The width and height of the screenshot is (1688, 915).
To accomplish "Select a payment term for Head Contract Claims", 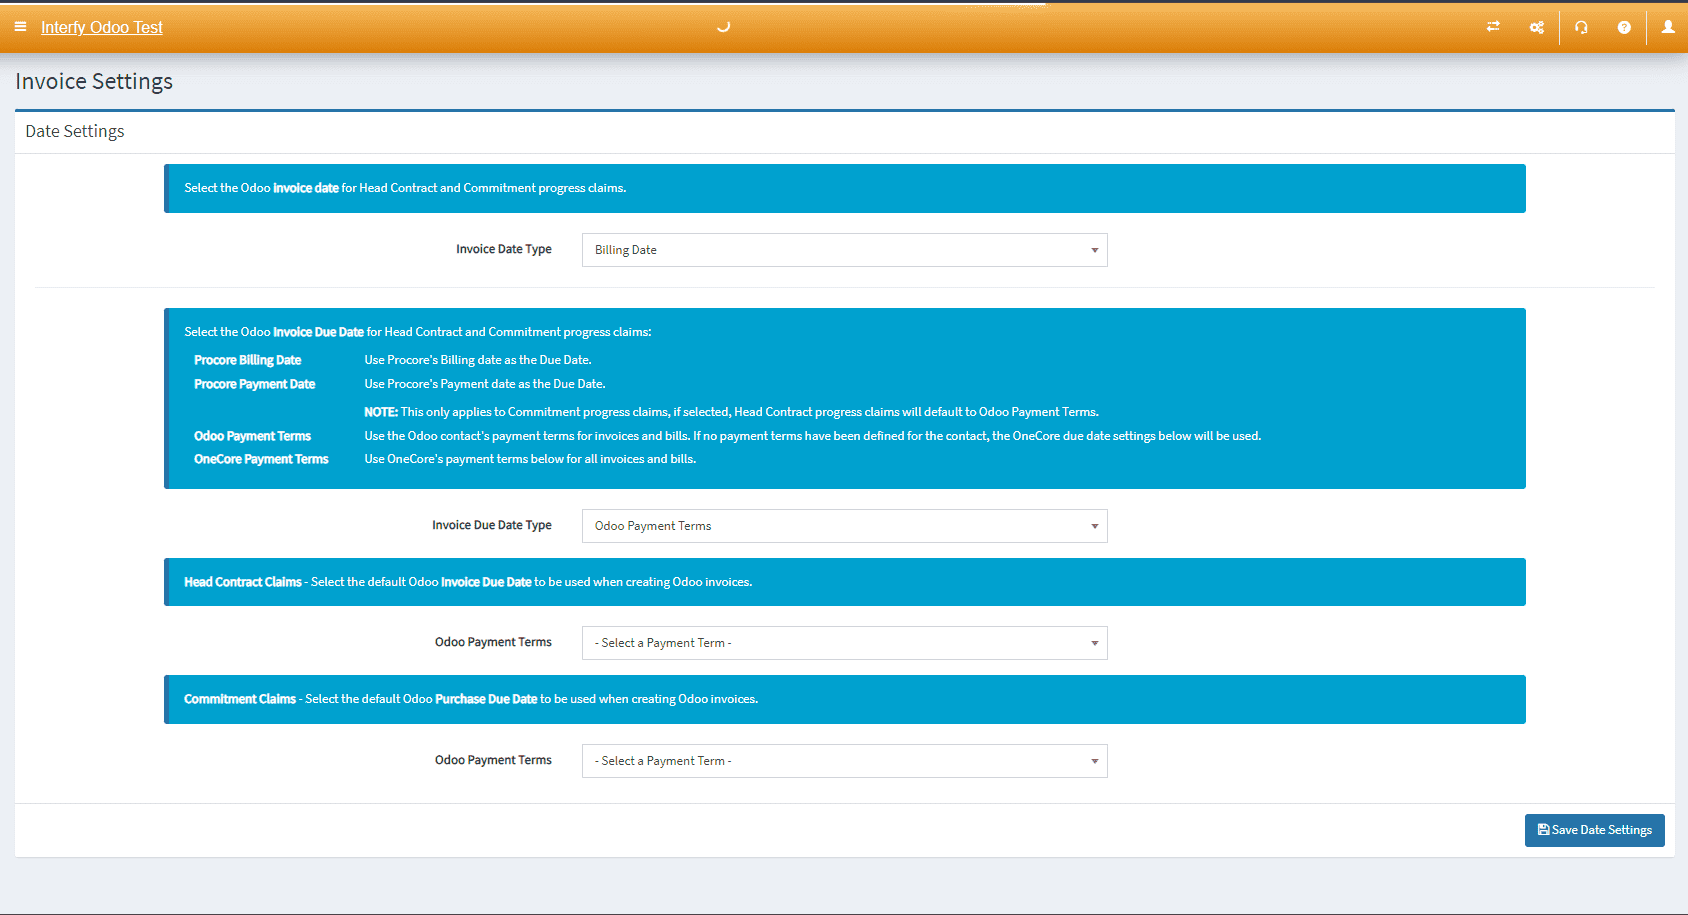I will [844, 643].
